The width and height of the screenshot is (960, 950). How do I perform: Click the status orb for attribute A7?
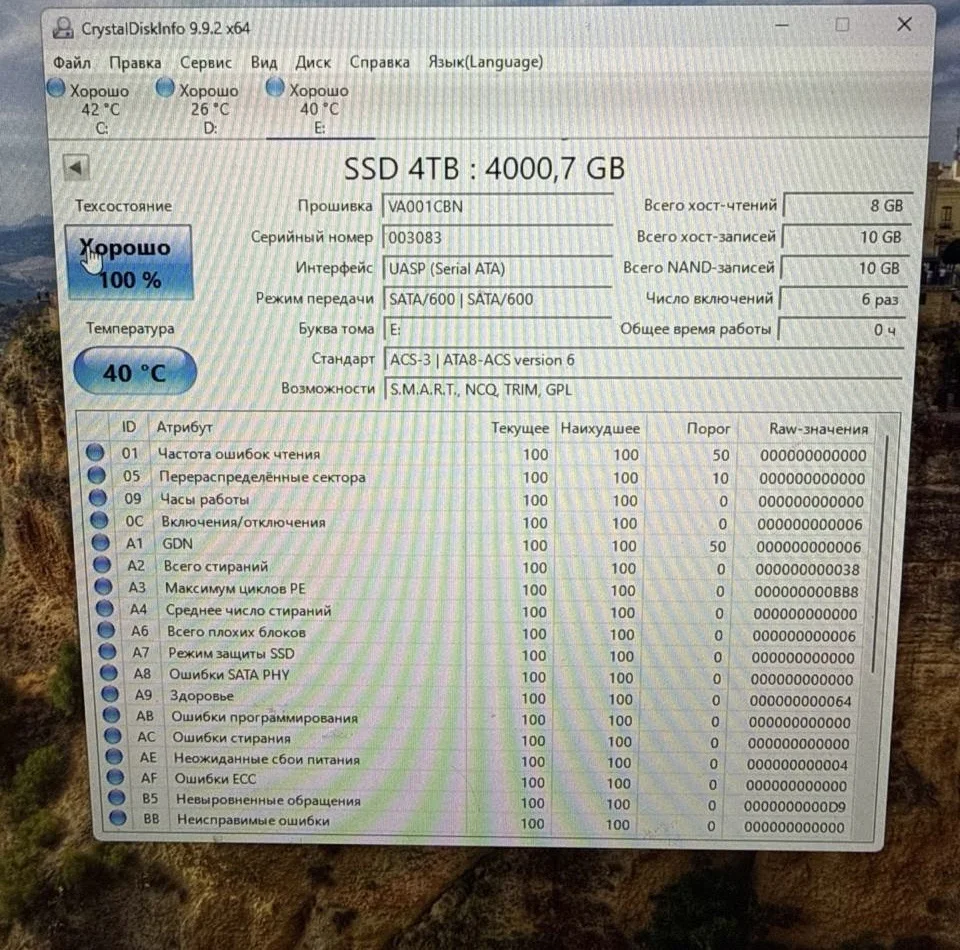107,651
